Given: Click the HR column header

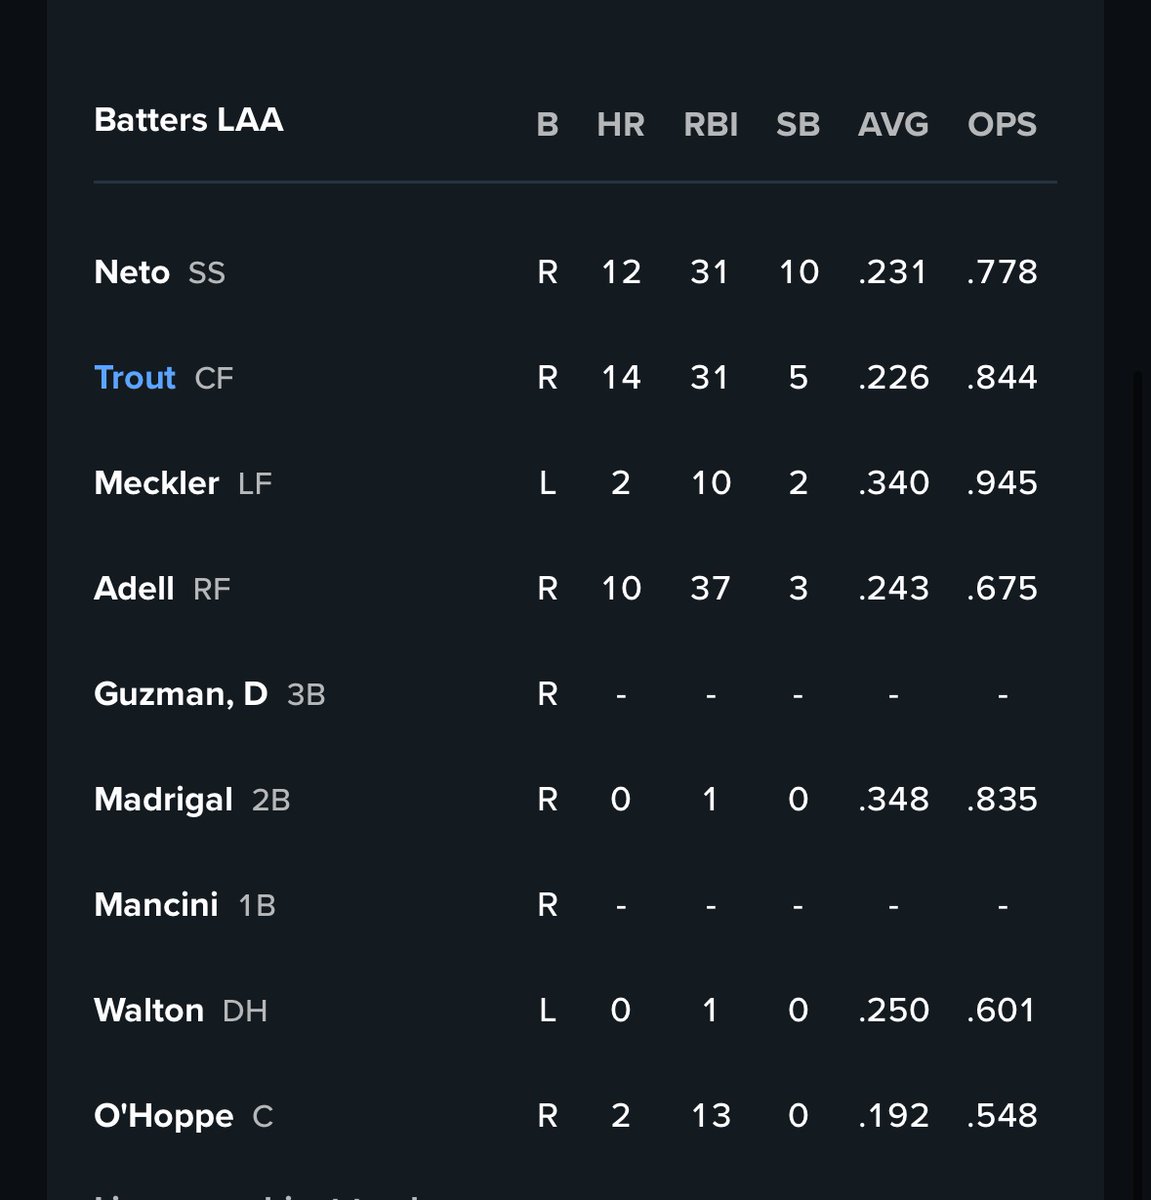Looking at the screenshot, I should pyautogui.click(x=621, y=124).
